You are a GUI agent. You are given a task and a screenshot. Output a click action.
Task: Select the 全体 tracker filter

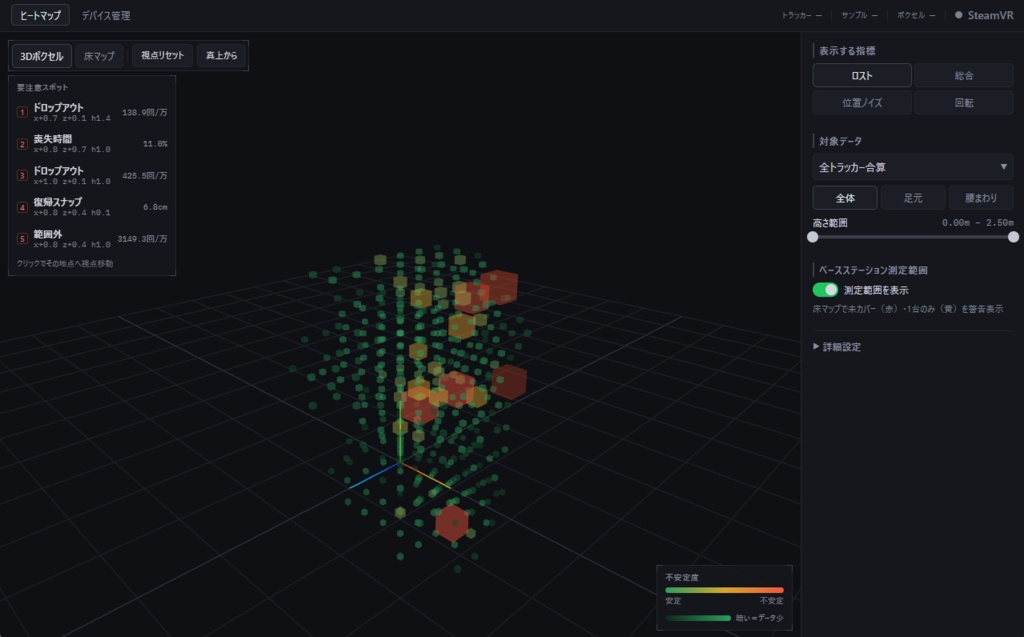point(845,198)
